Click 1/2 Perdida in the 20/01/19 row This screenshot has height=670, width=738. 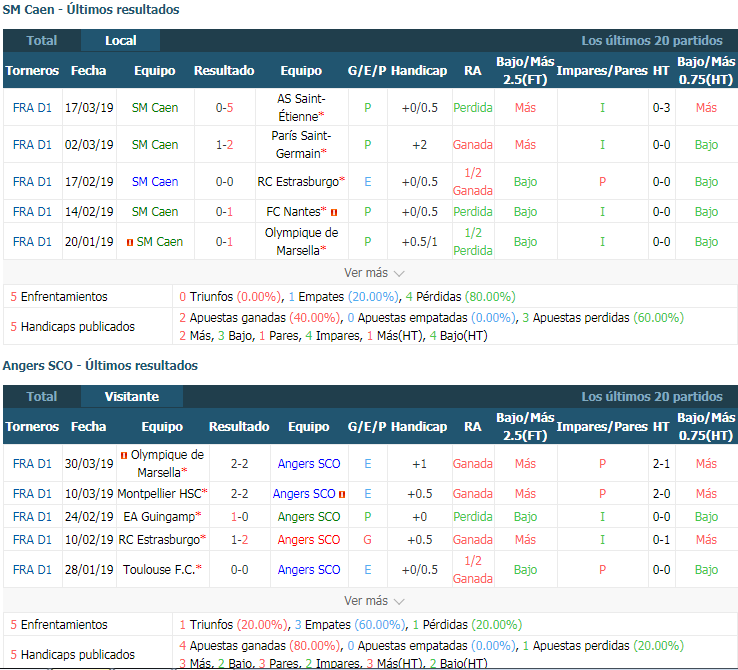(473, 242)
